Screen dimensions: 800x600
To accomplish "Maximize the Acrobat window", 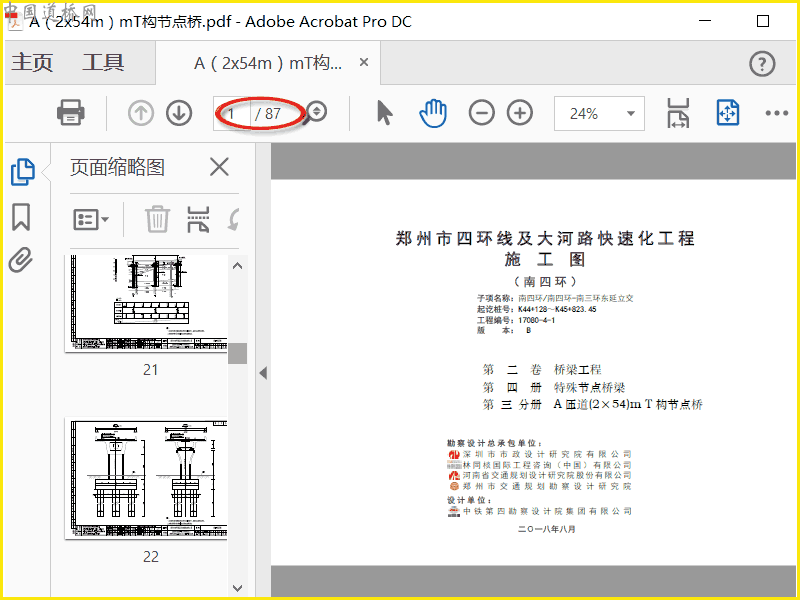I will (x=763, y=21).
